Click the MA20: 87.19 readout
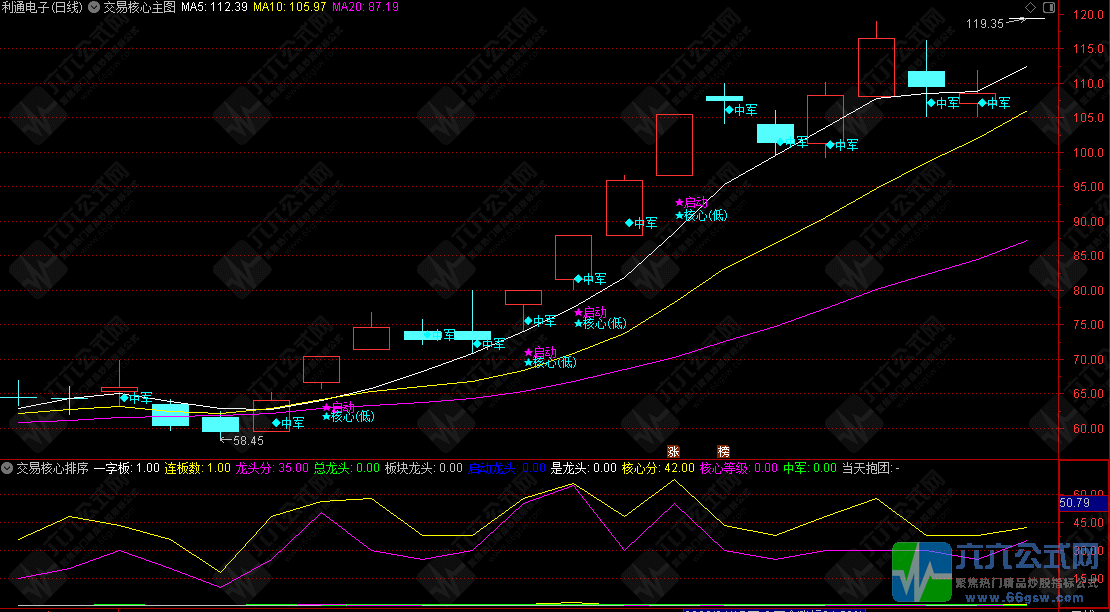Image resolution: width=1110 pixels, height=612 pixels. point(365,8)
